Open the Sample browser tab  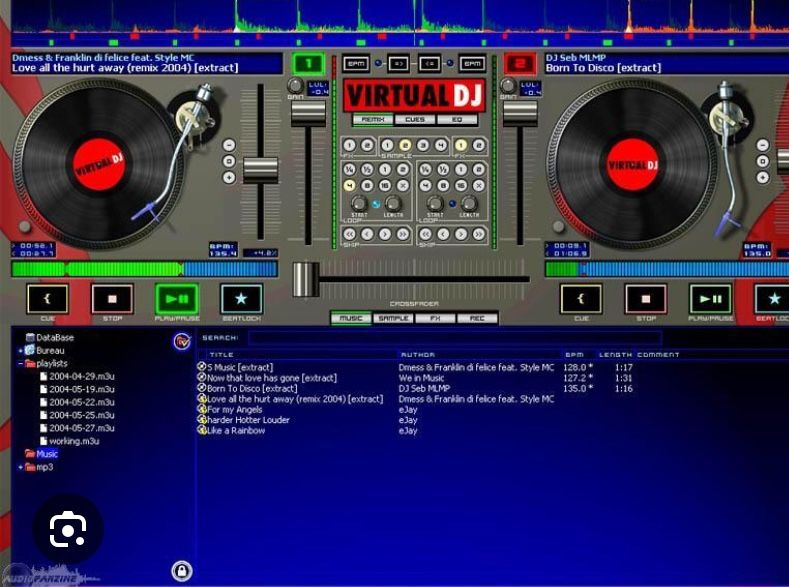pyautogui.click(x=393, y=318)
